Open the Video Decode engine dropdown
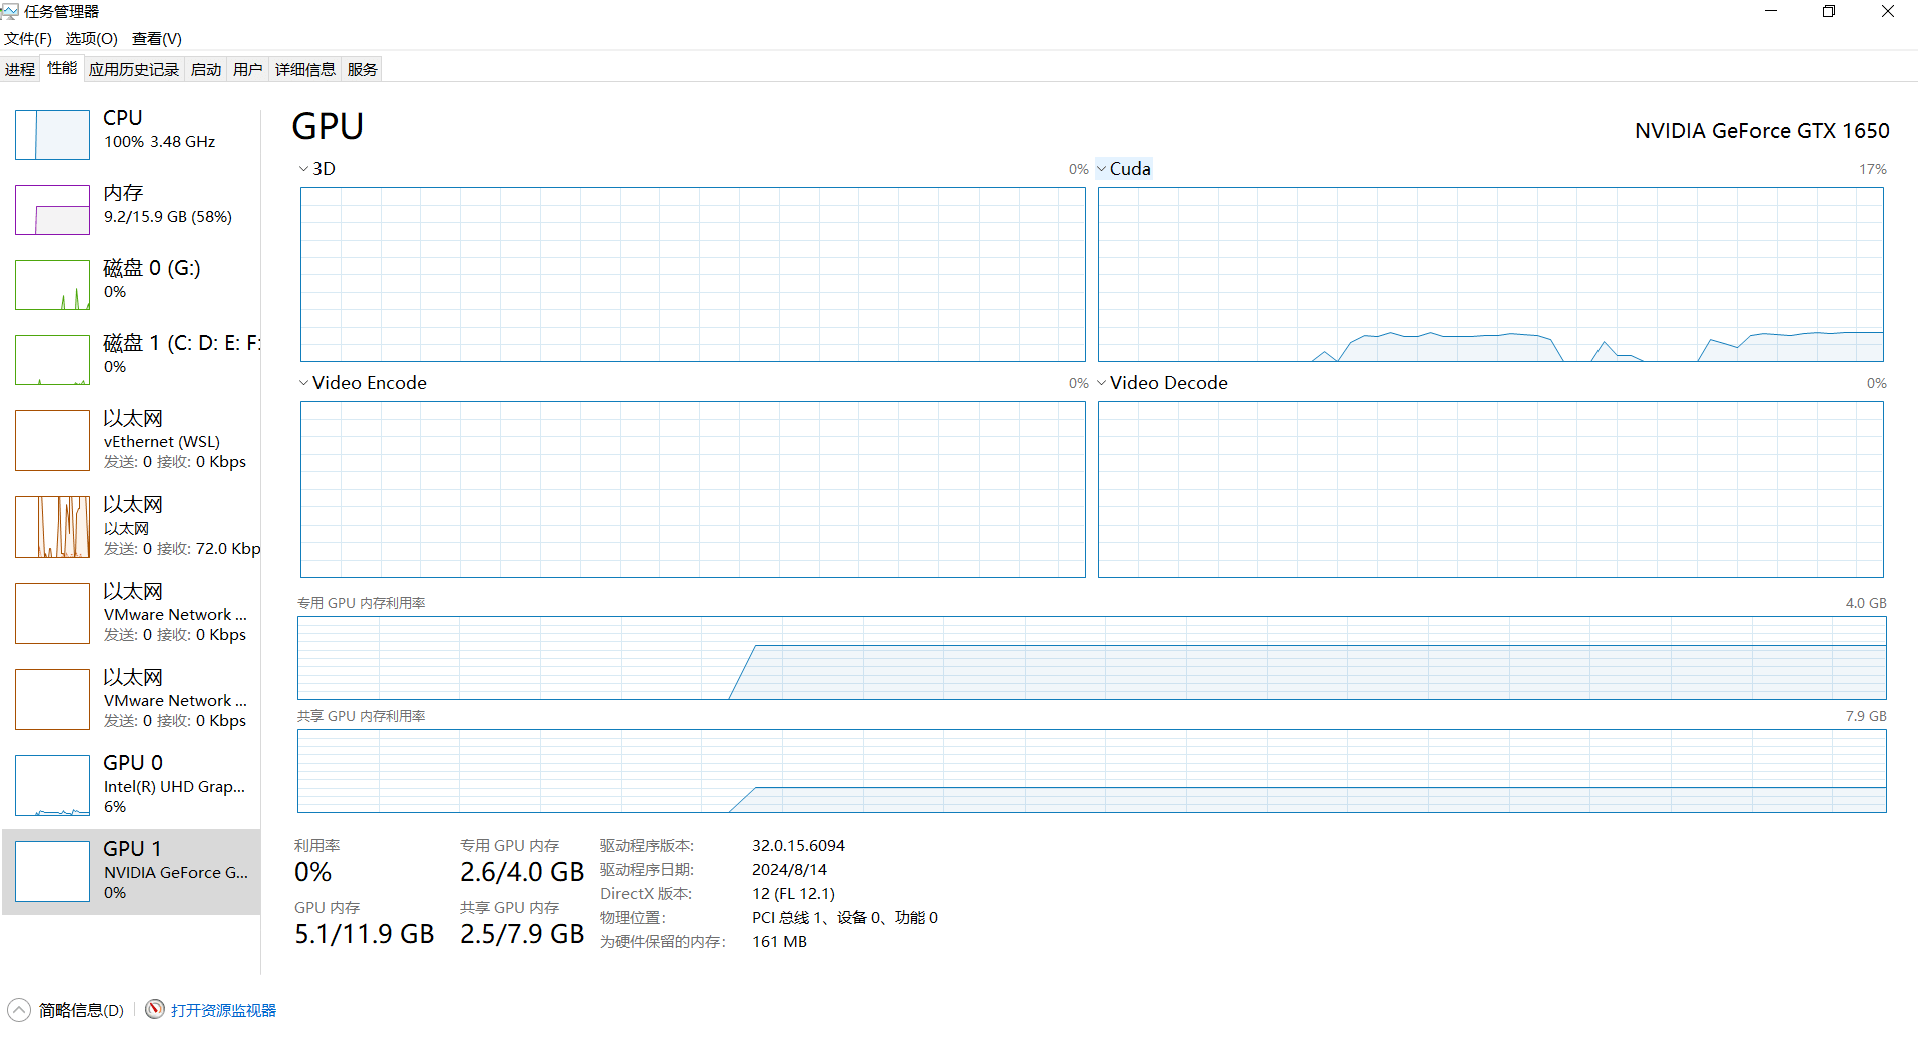The image size is (1918, 1038). pyautogui.click(x=1102, y=383)
